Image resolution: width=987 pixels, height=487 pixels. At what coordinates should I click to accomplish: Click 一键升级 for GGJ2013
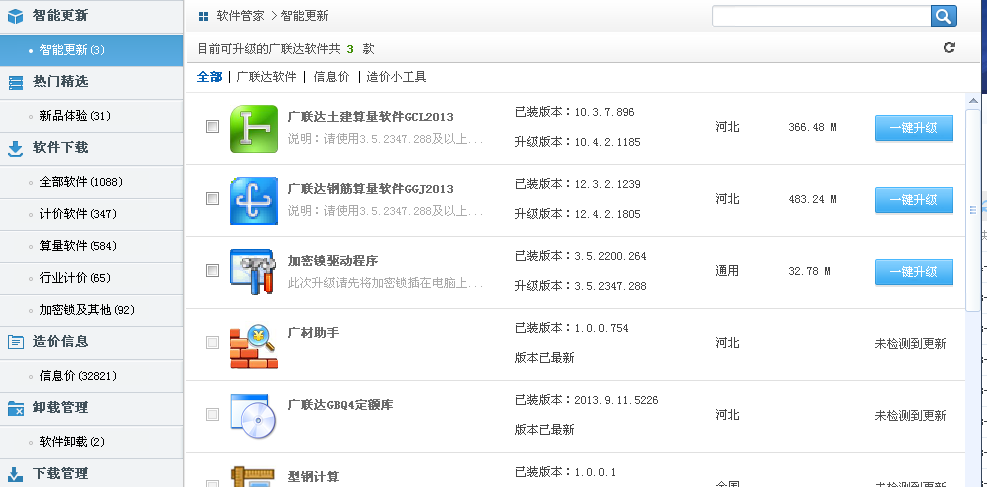(x=913, y=200)
